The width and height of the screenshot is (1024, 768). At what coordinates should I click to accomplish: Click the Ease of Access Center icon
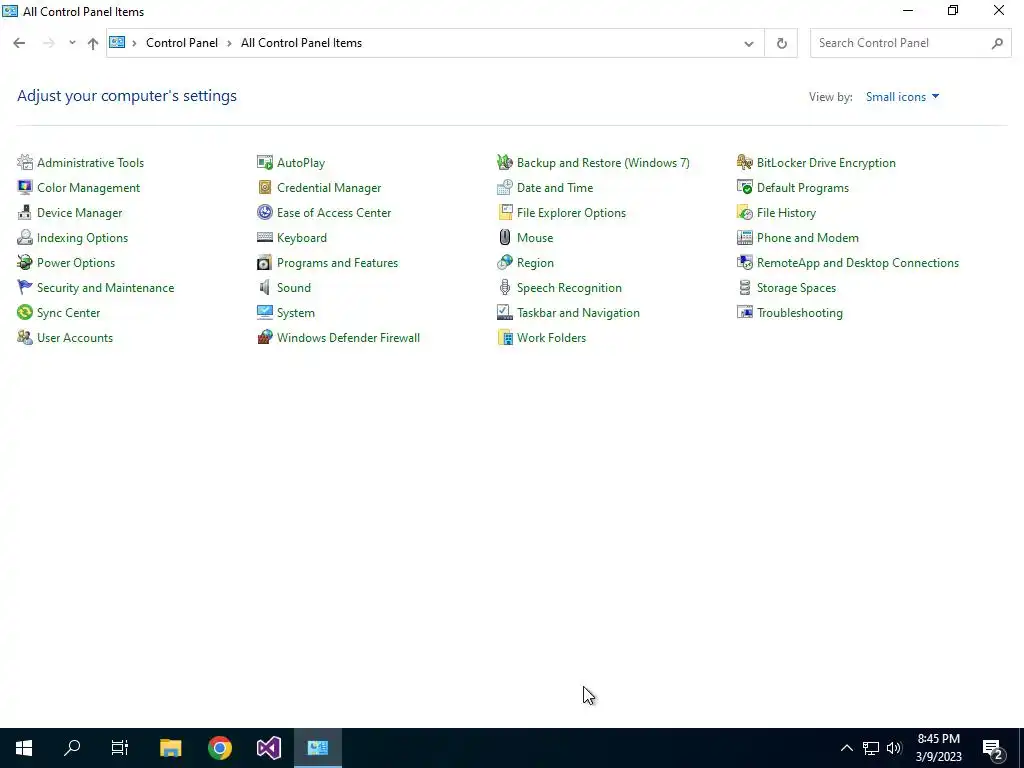pyautogui.click(x=264, y=212)
